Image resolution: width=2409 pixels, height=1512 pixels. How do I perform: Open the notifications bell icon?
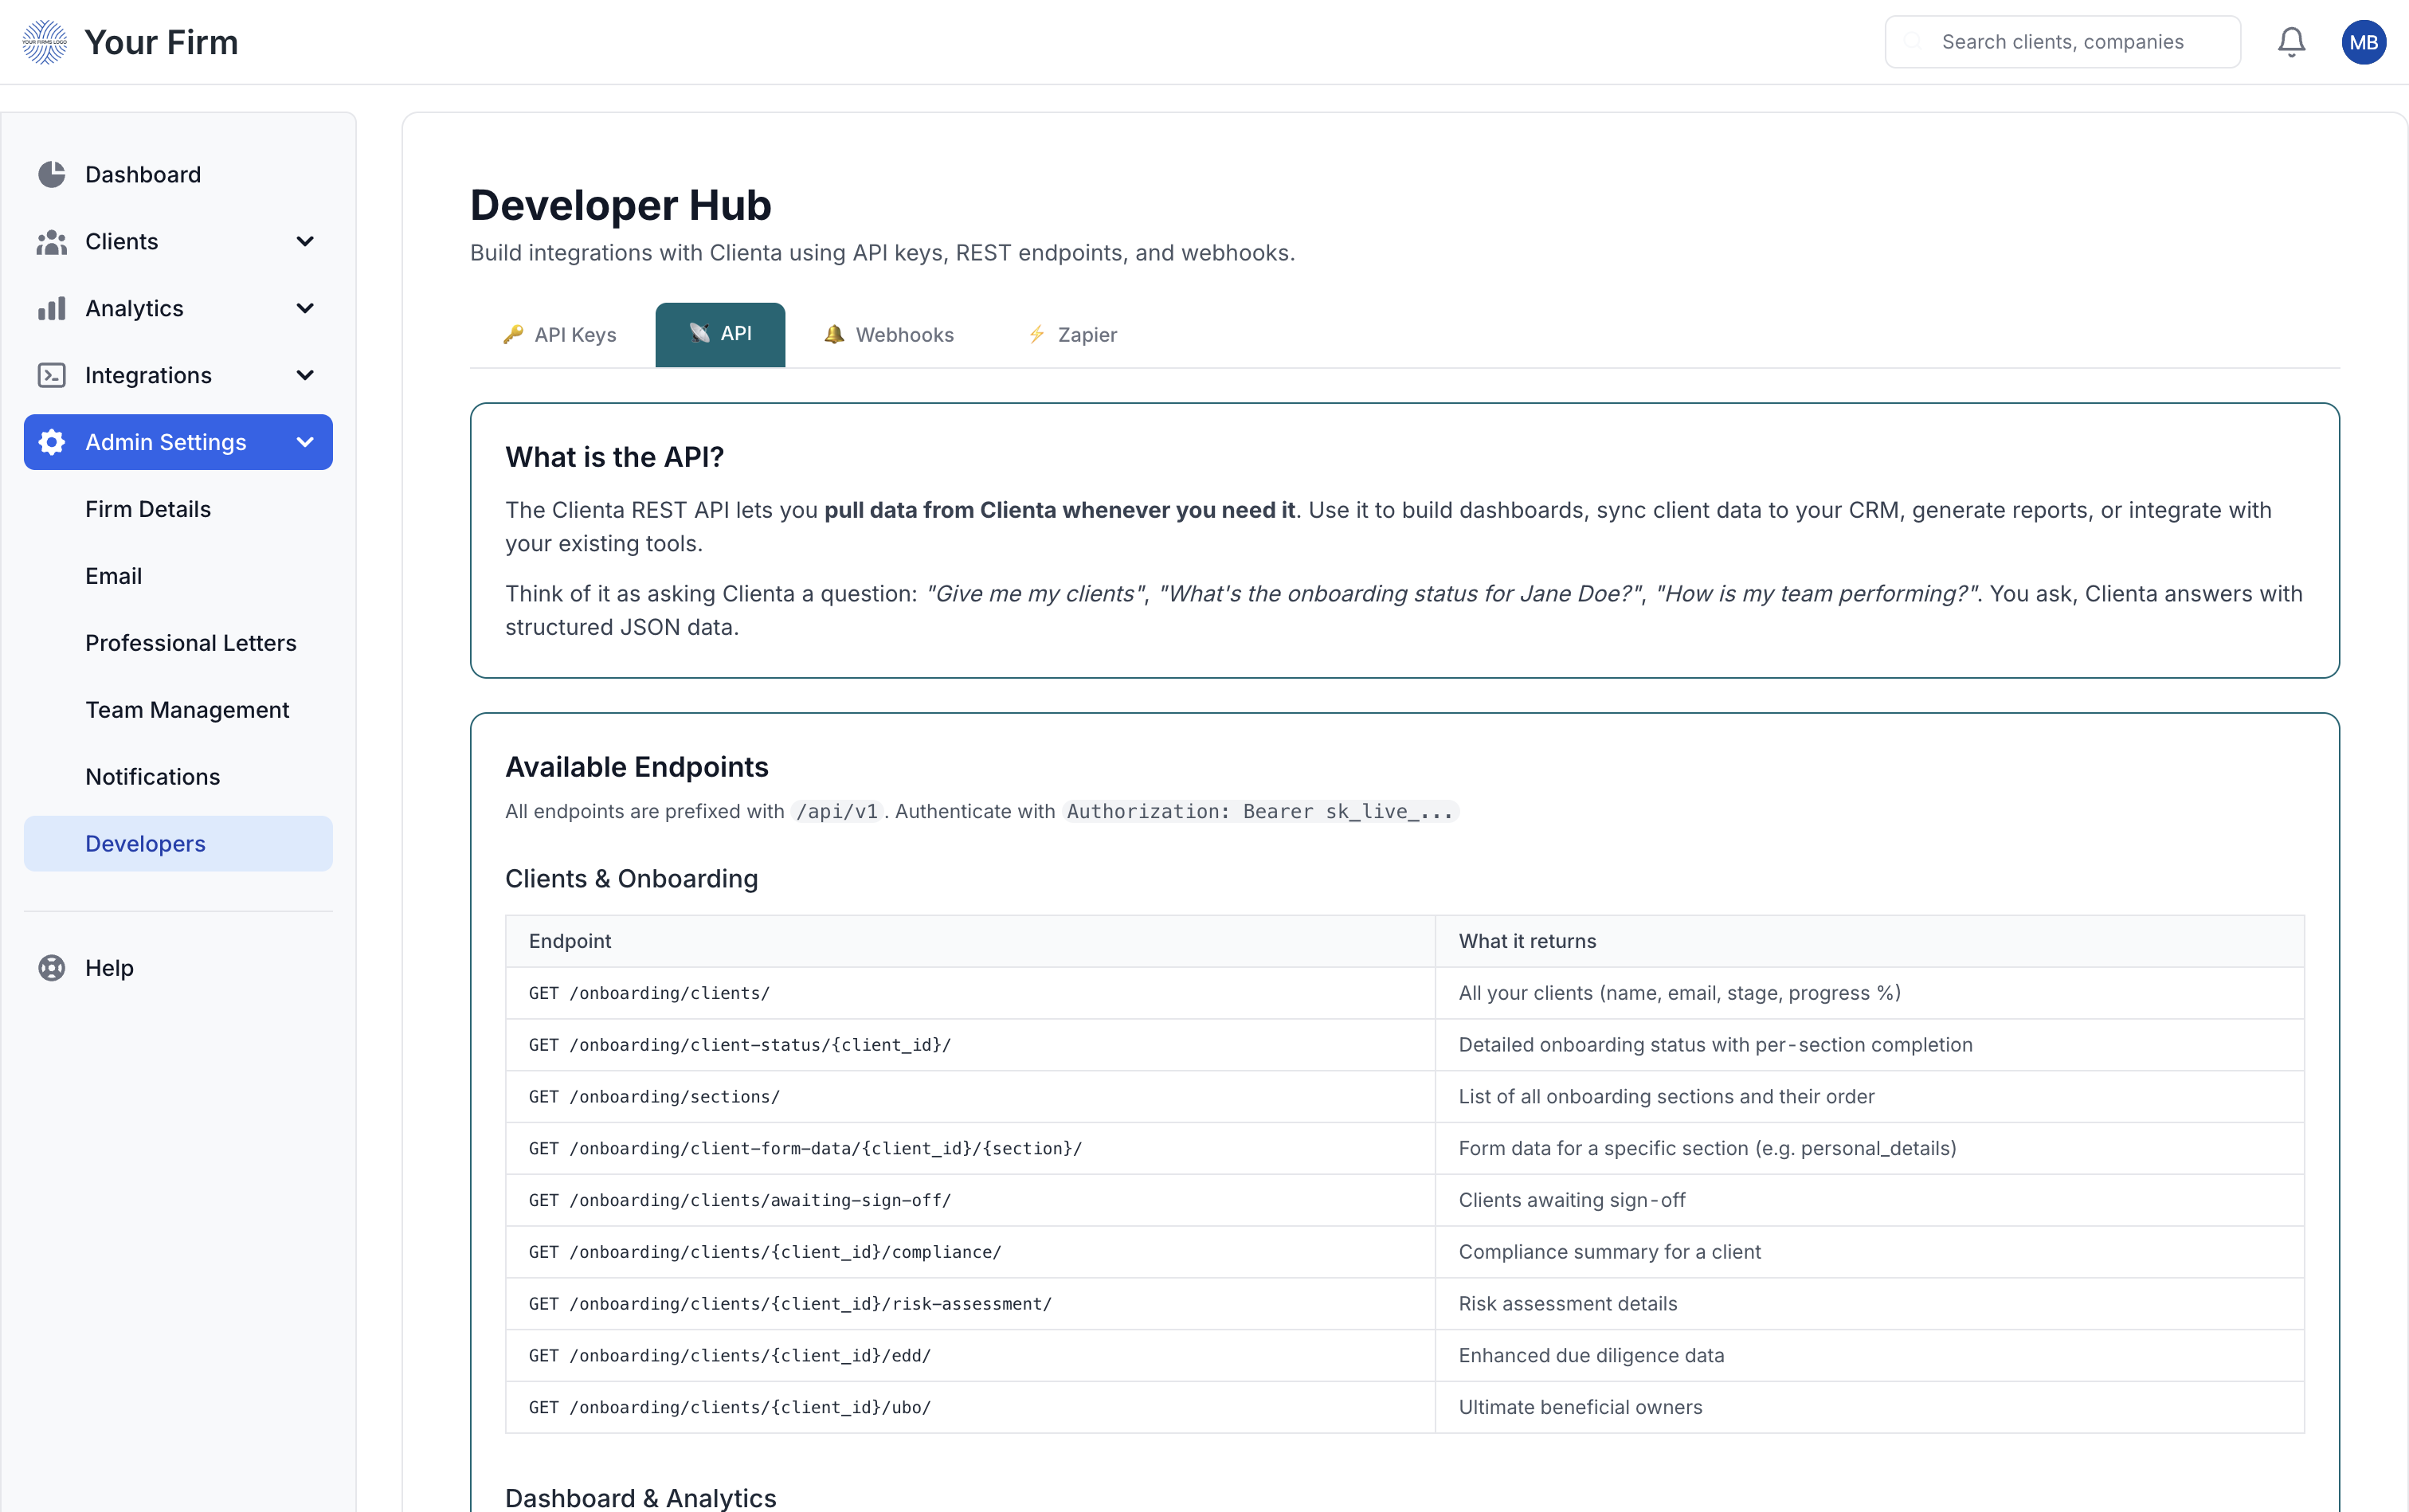click(2291, 42)
